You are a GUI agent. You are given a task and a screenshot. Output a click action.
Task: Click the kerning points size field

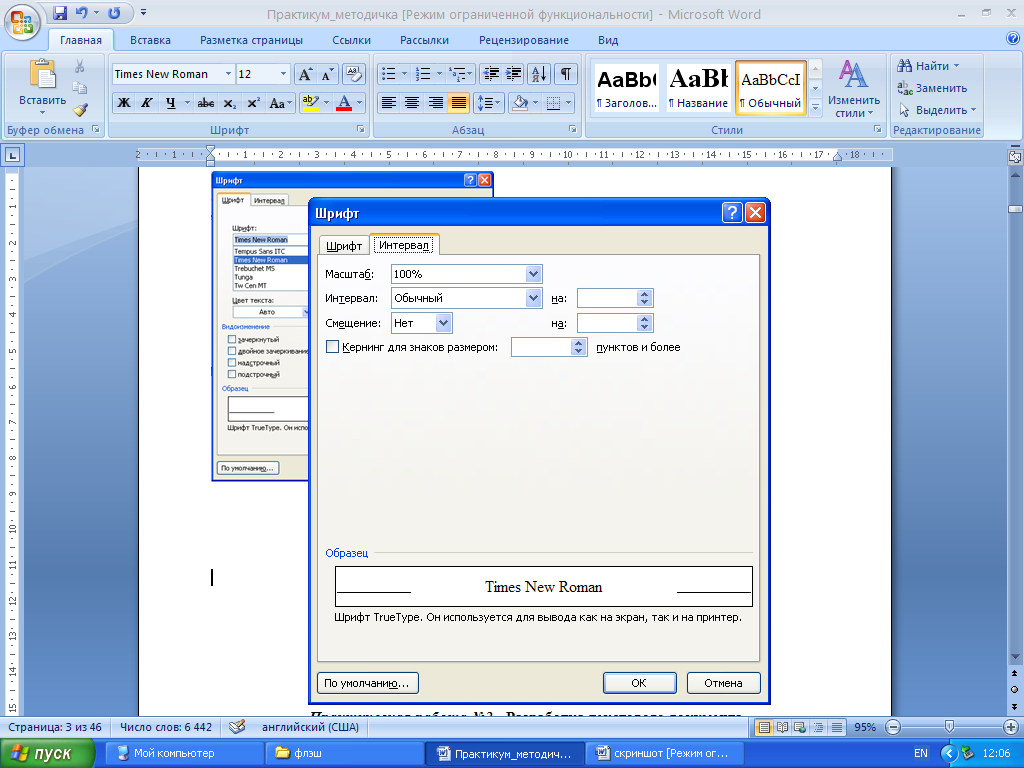[x=541, y=347]
